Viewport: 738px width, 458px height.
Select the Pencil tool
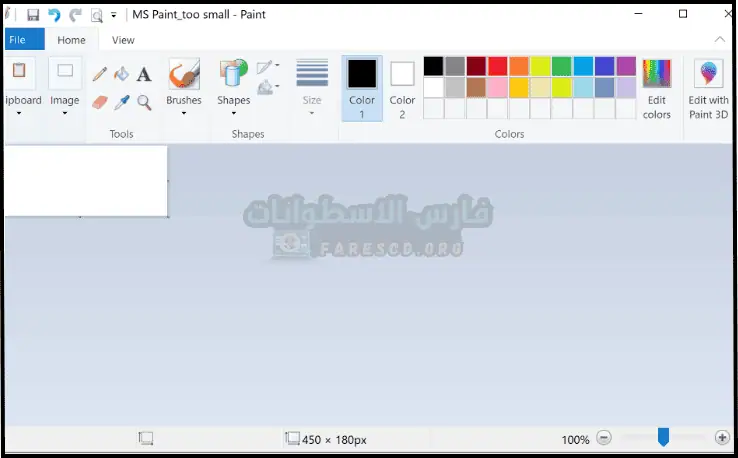tap(99, 74)
